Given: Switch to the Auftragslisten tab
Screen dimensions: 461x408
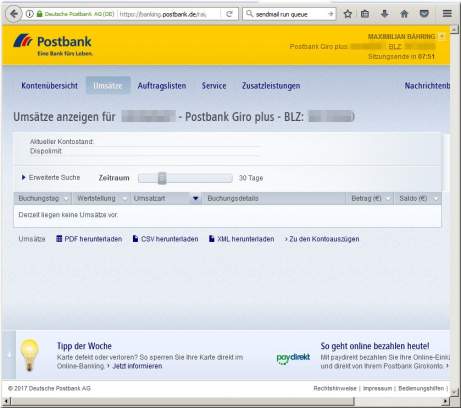Looking at the screenshot, I should click(162, 86).
